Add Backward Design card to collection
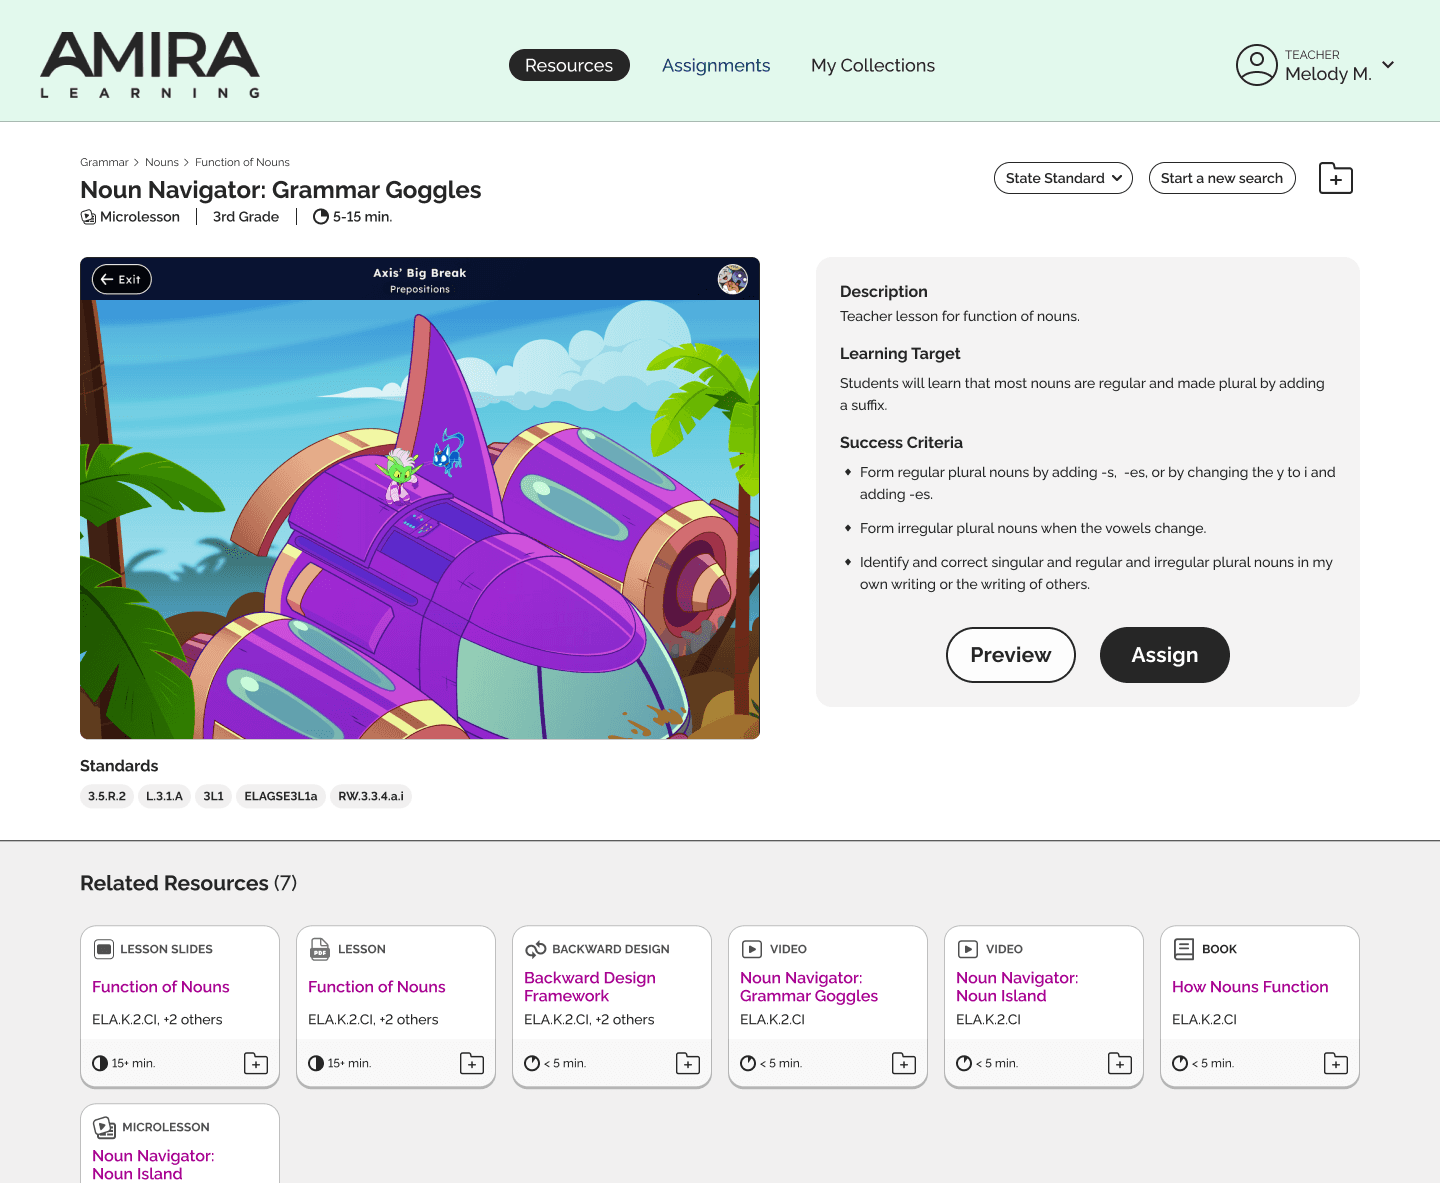This screenshot has width=1440, height=1183. click(x=688, y=1063)
